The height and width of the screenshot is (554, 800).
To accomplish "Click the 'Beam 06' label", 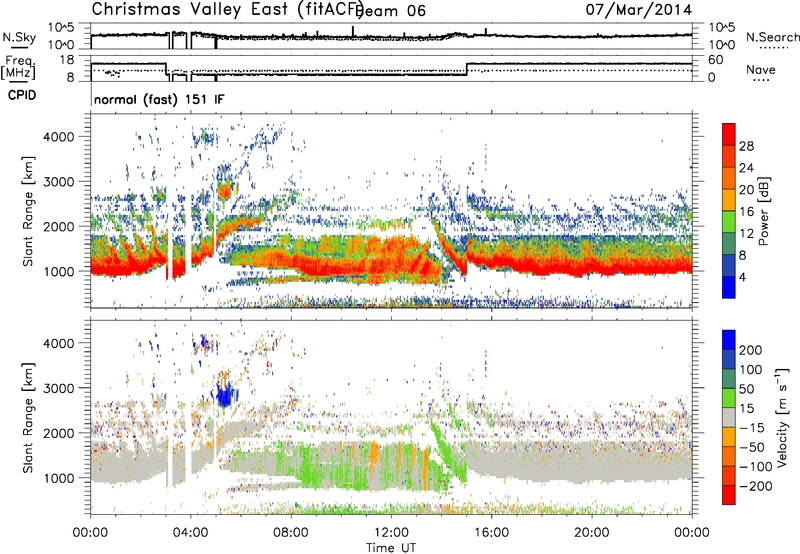I will coord(393,11).
